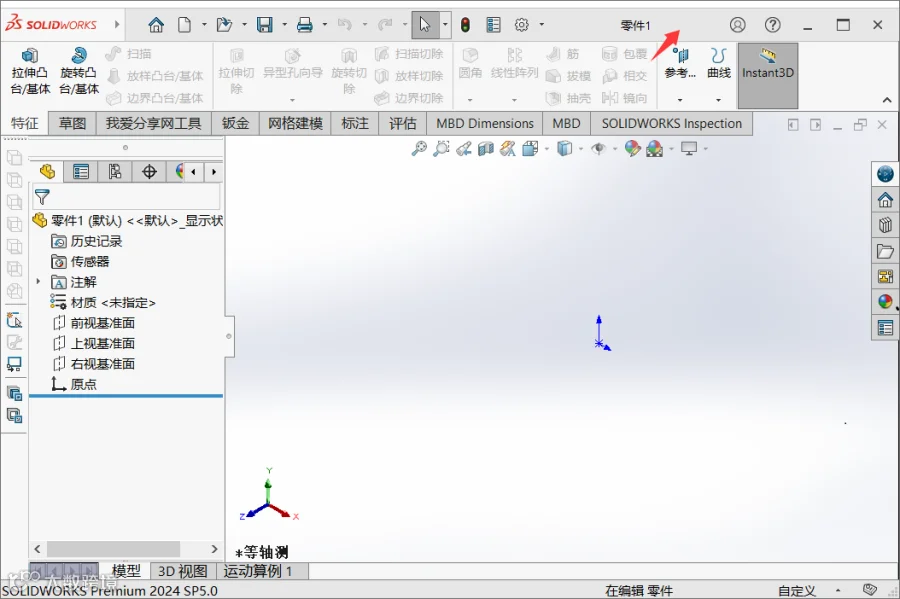Viewport: 900px width, 599px height.
Task: Open Design Library icon in the task pane
Action: (x=885, y=225)
